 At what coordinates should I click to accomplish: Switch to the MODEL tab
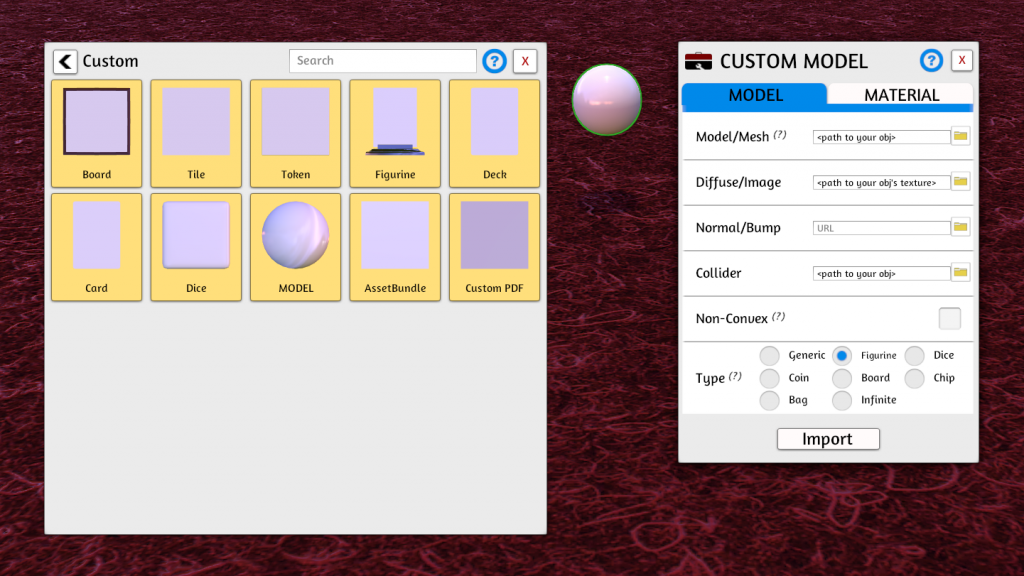point(755,95)
